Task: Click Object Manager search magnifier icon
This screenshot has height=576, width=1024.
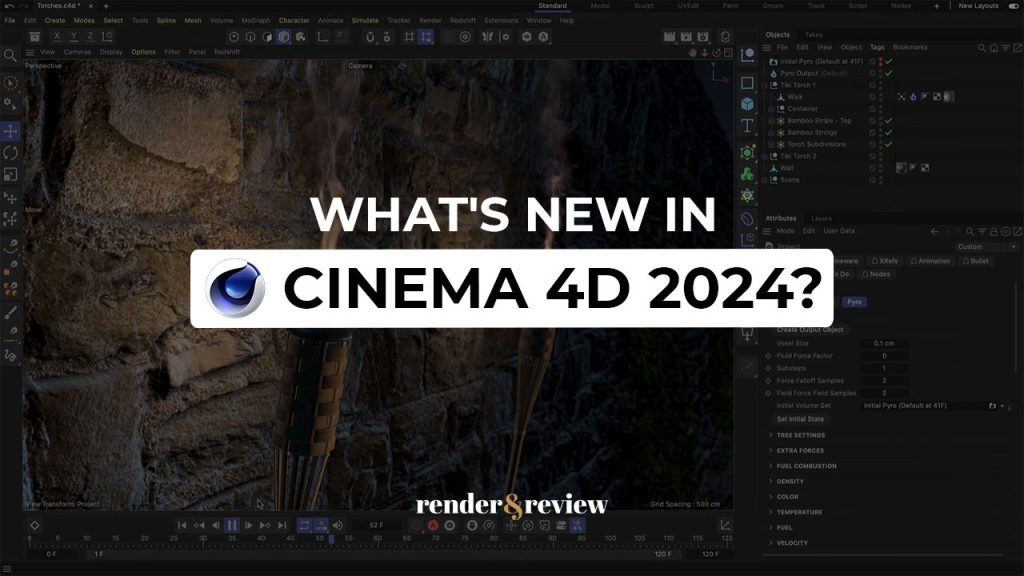Action: 982,48
